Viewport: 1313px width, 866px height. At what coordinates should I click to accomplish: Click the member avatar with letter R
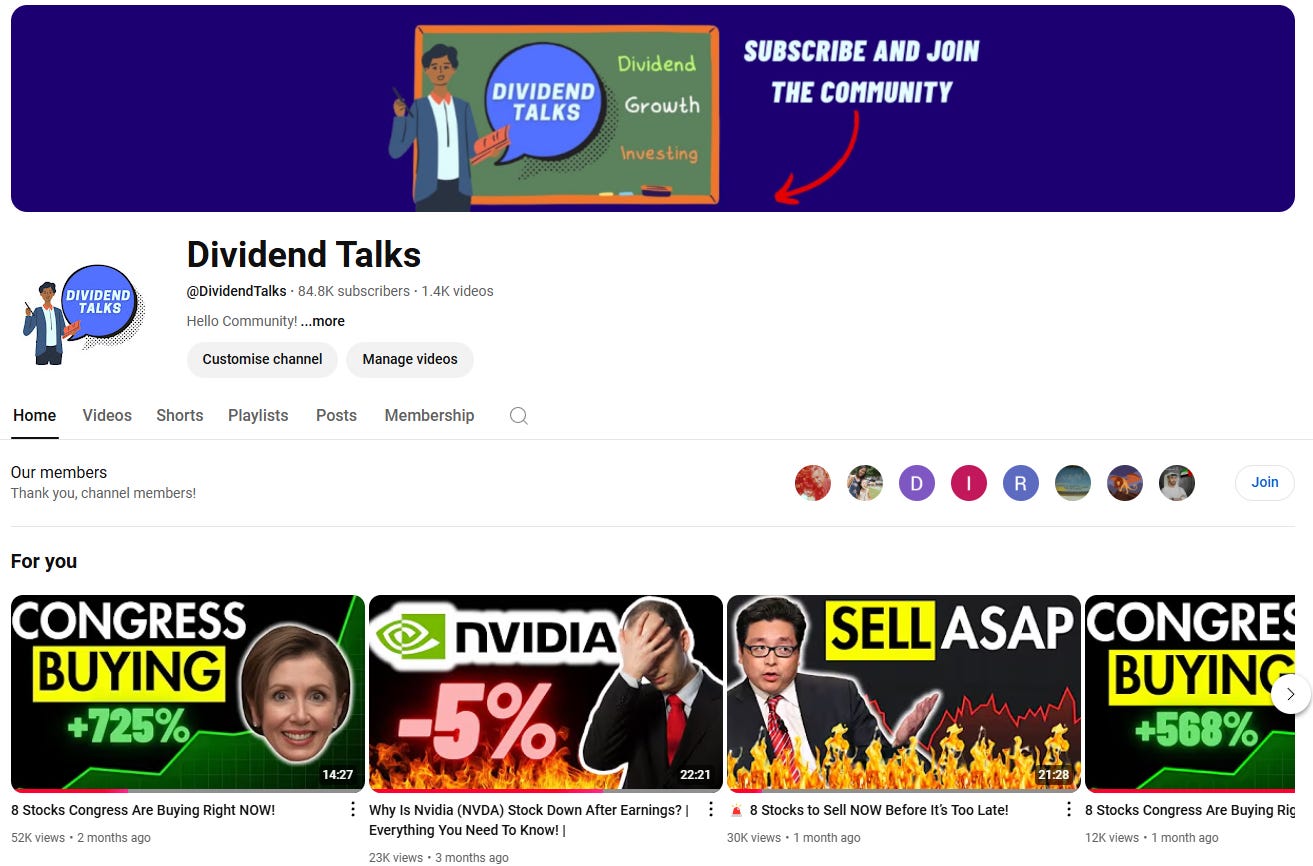click(1020, 483)
